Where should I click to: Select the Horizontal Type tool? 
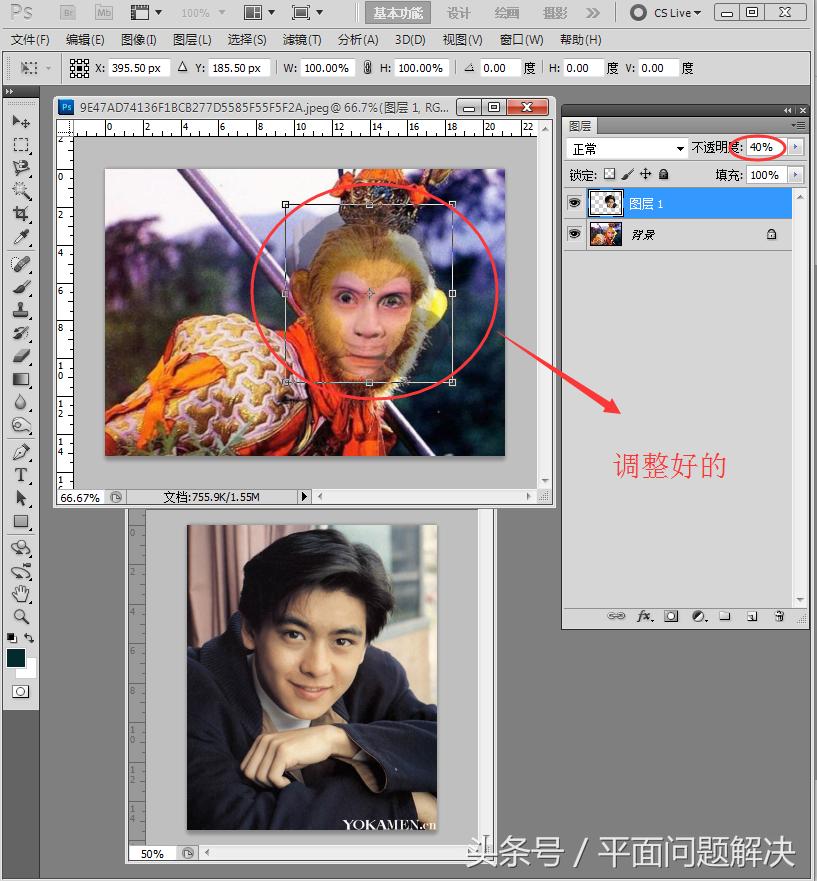21,475
